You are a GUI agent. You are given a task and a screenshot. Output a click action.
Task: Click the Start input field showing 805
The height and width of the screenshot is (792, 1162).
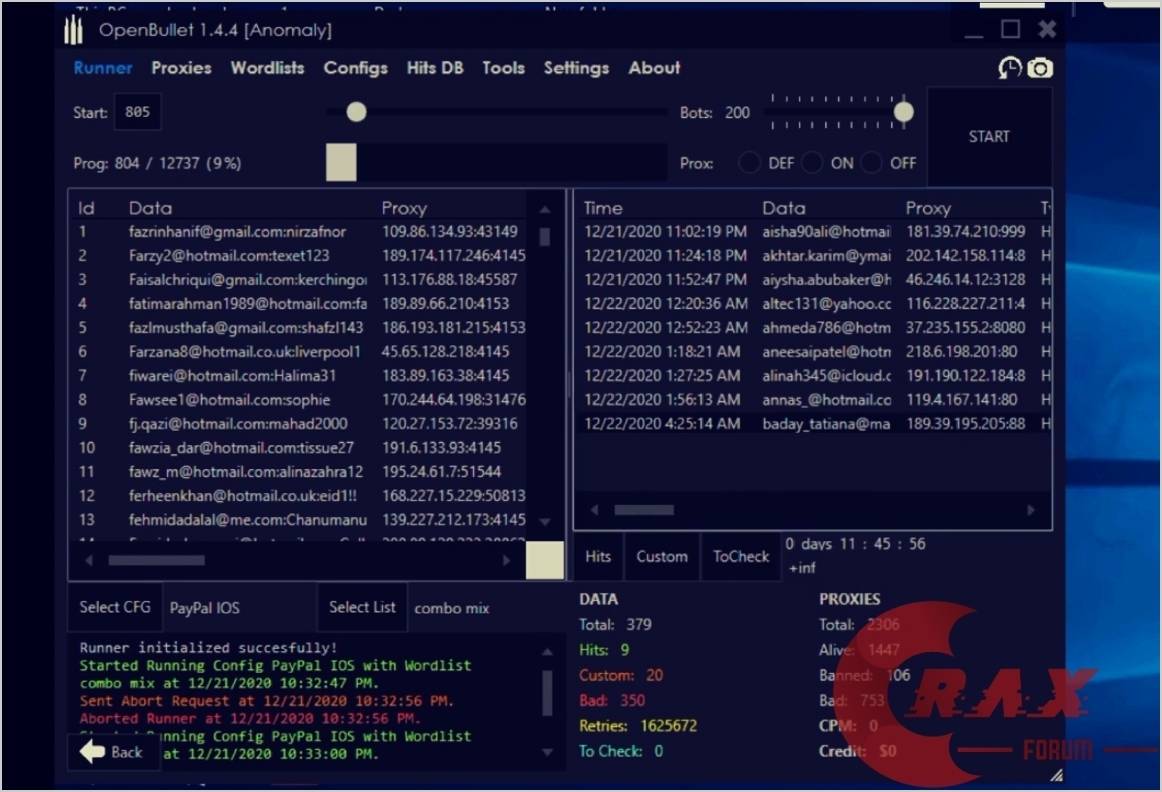click(138, 112)
